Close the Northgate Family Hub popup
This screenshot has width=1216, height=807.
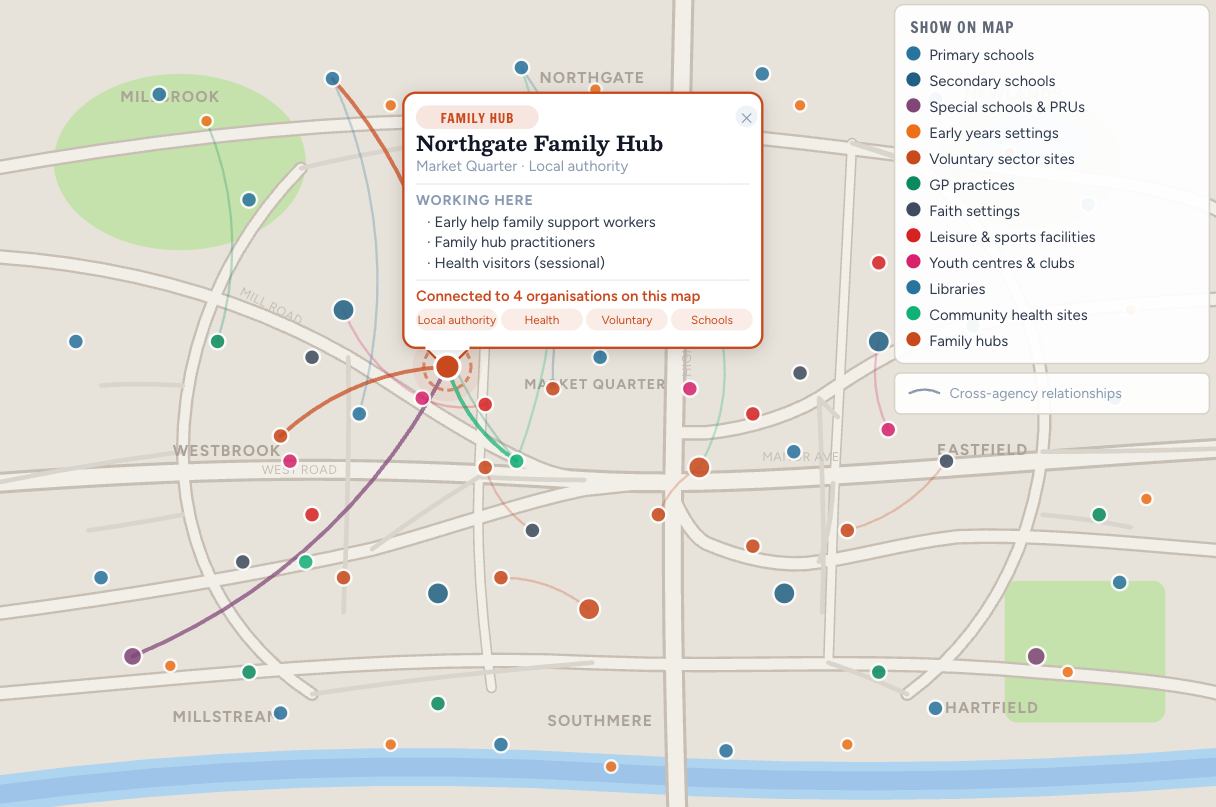[x=746, y=118]
